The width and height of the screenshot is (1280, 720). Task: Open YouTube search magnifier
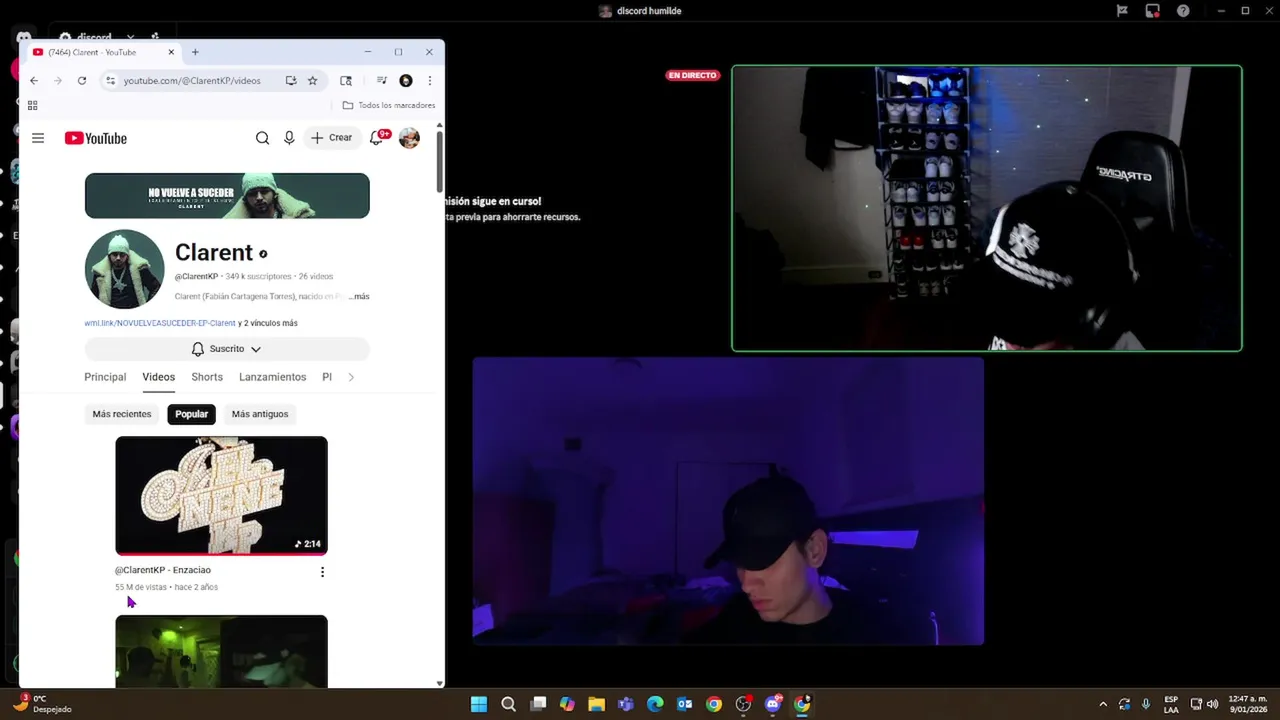point(262,138)
